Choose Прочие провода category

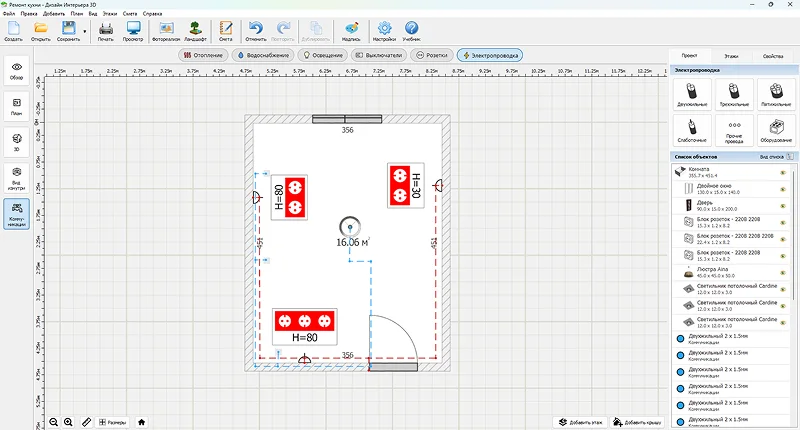[x=734, y=130]
